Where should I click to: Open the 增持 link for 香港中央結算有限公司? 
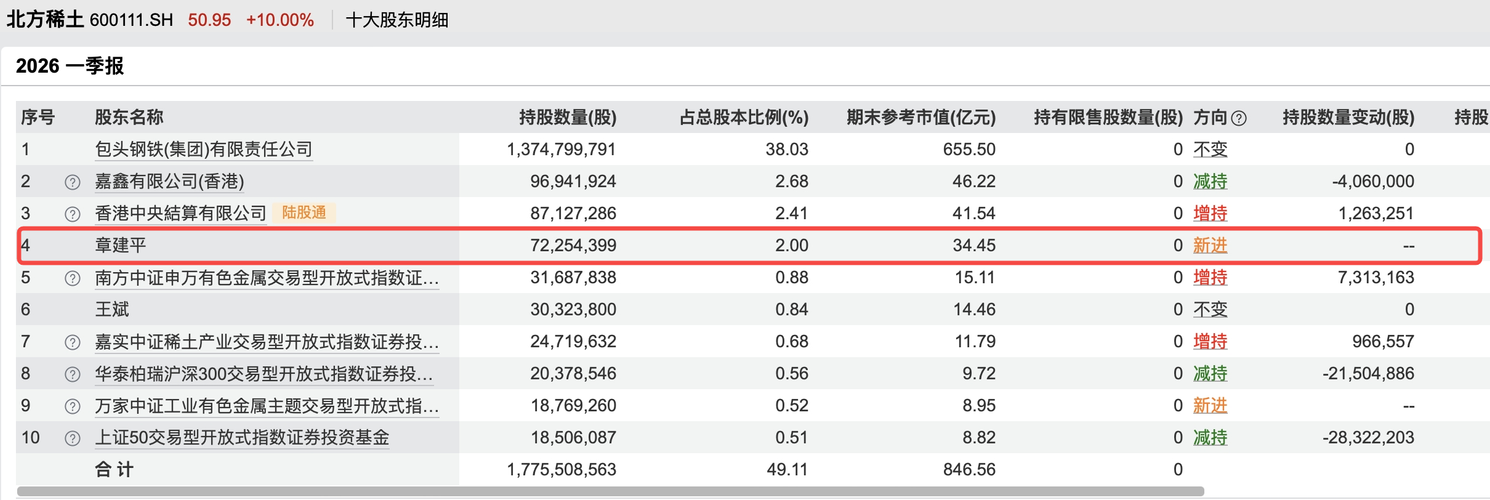pos(1210,214)
